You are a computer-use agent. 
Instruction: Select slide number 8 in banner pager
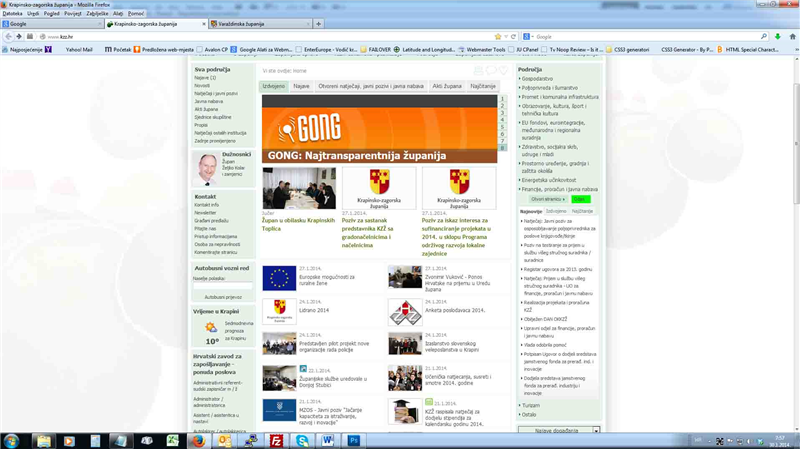coord(503,147)
